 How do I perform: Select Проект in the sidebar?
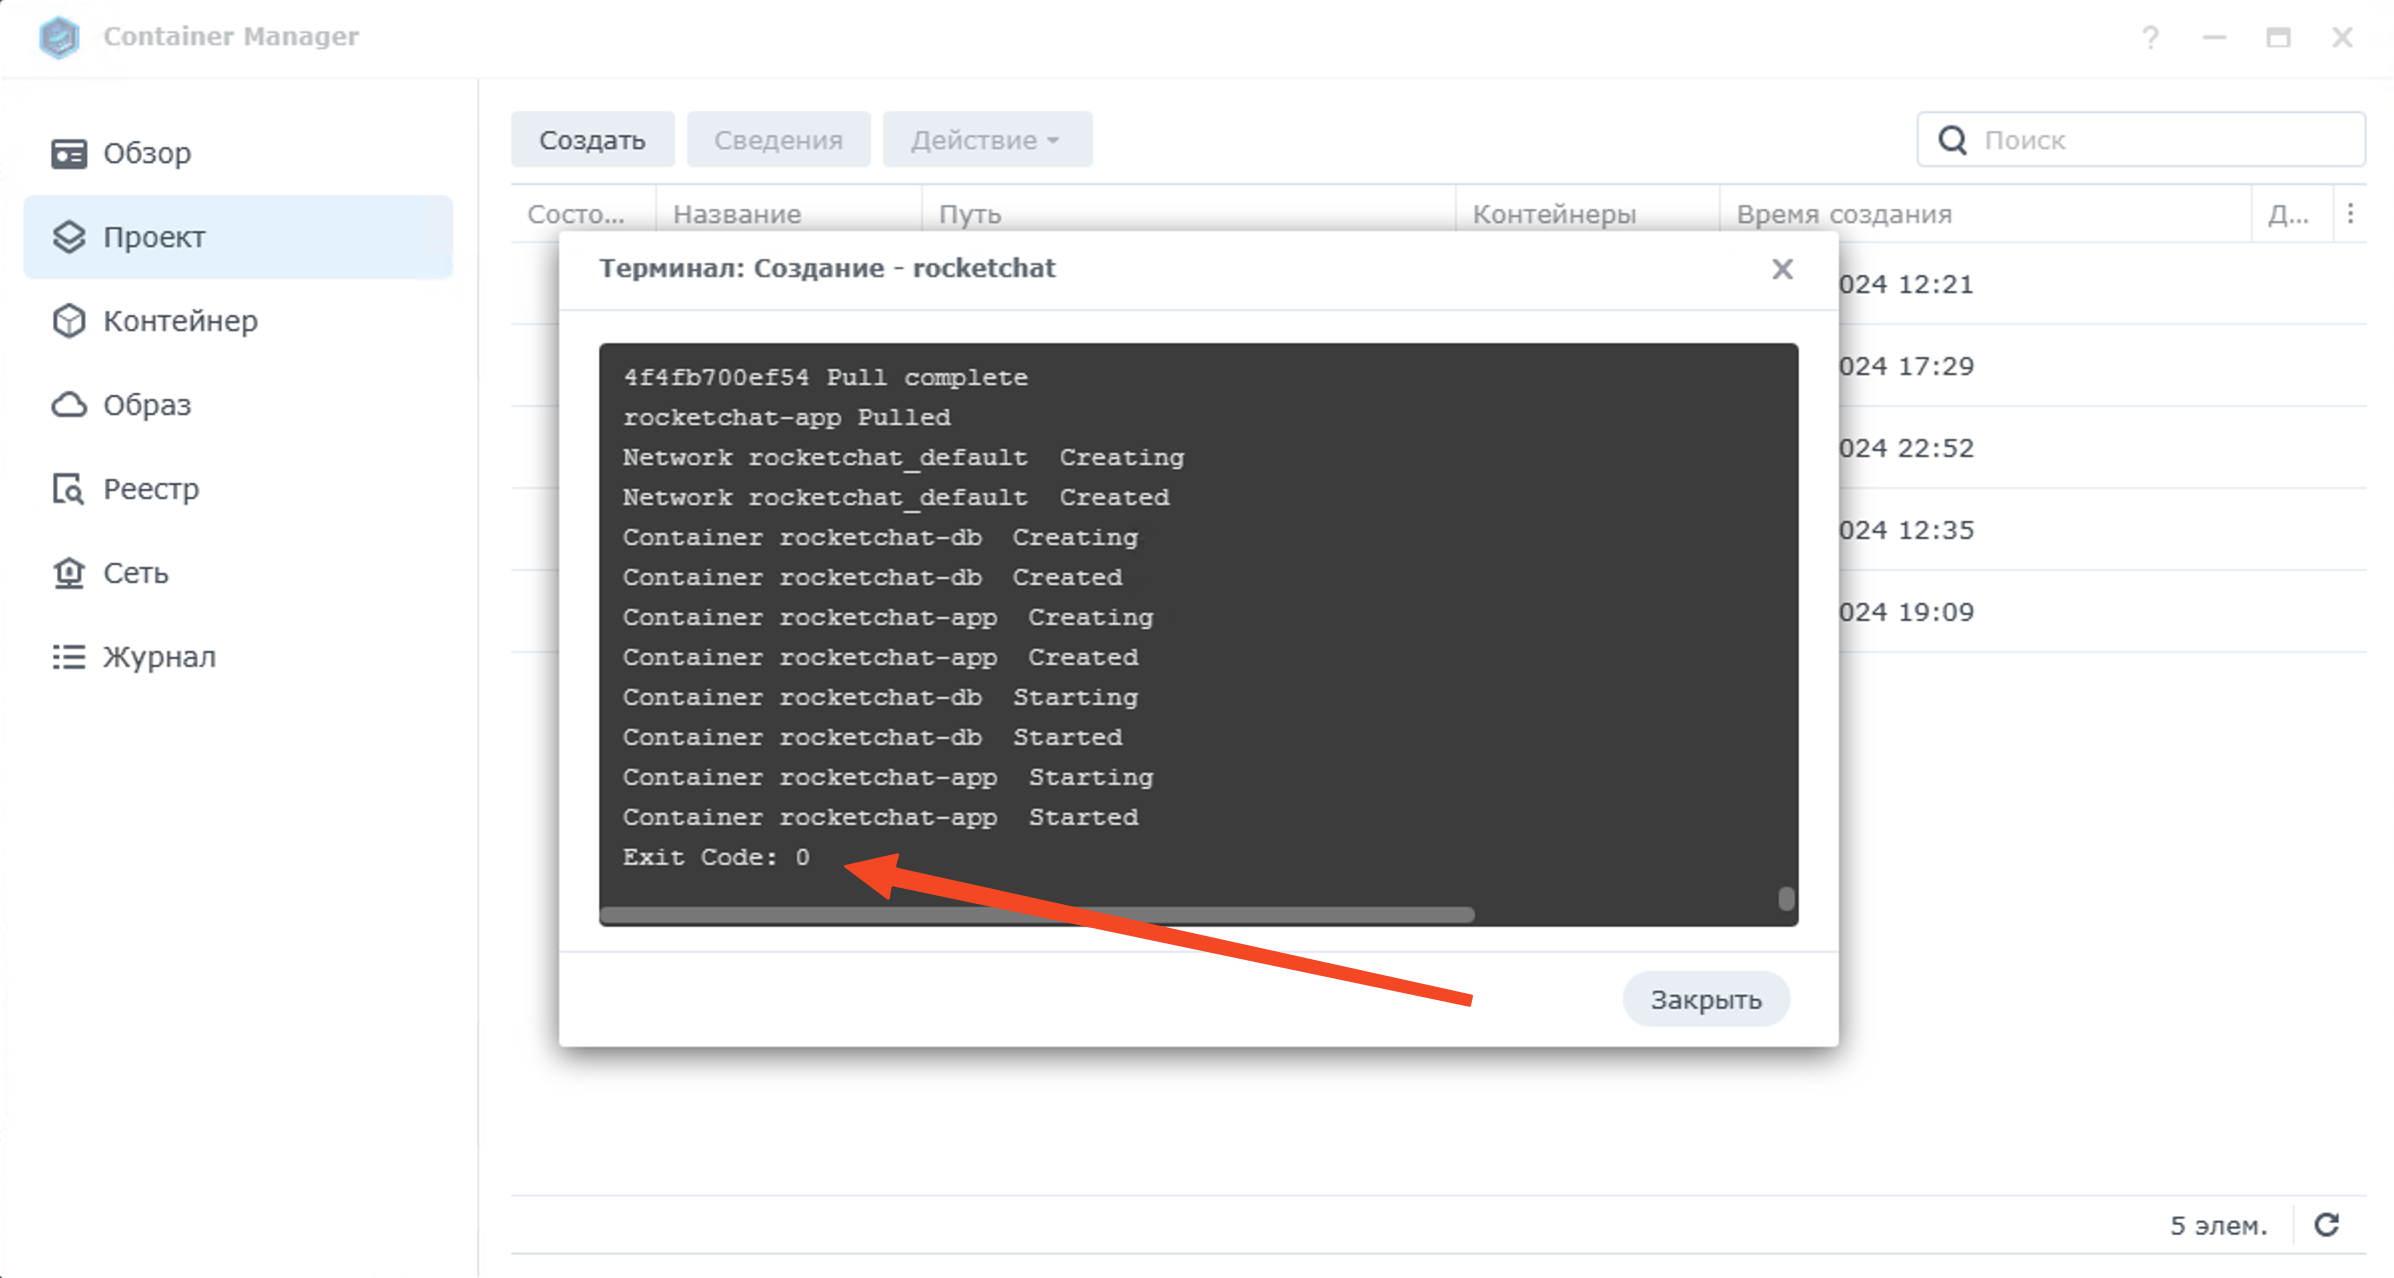tap(238, 237)
